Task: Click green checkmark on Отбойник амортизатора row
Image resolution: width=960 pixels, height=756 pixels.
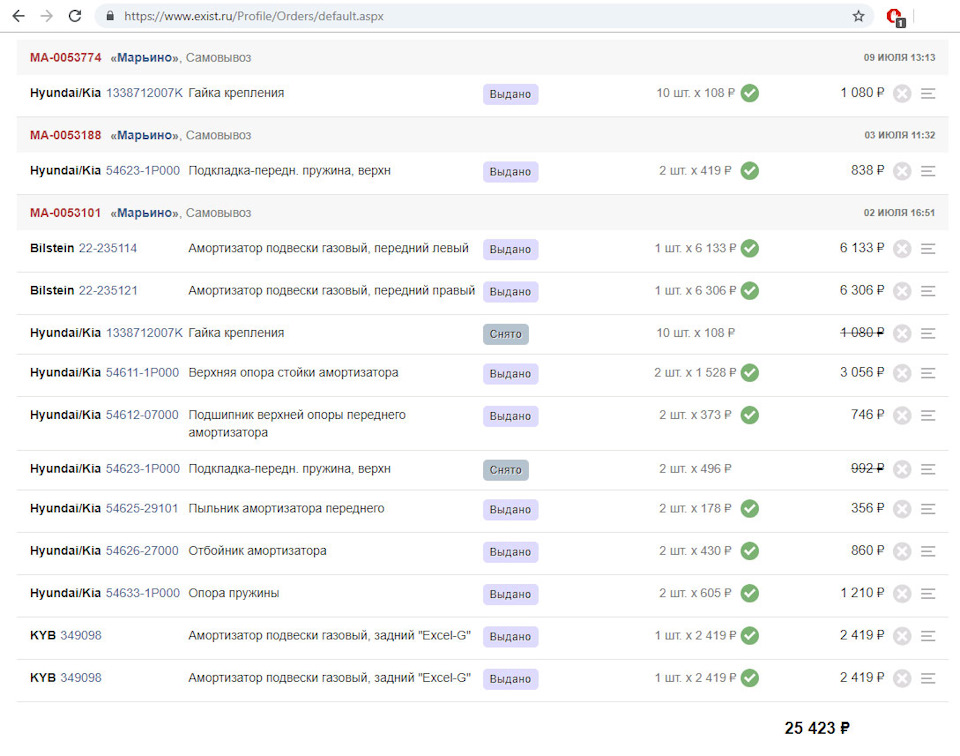Action: 749,551
